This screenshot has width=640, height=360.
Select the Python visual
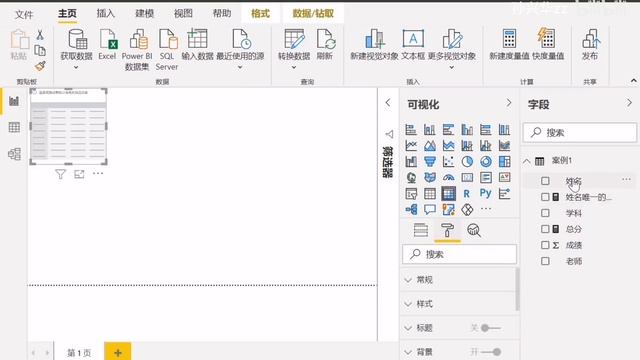click(x=486, y=193)
